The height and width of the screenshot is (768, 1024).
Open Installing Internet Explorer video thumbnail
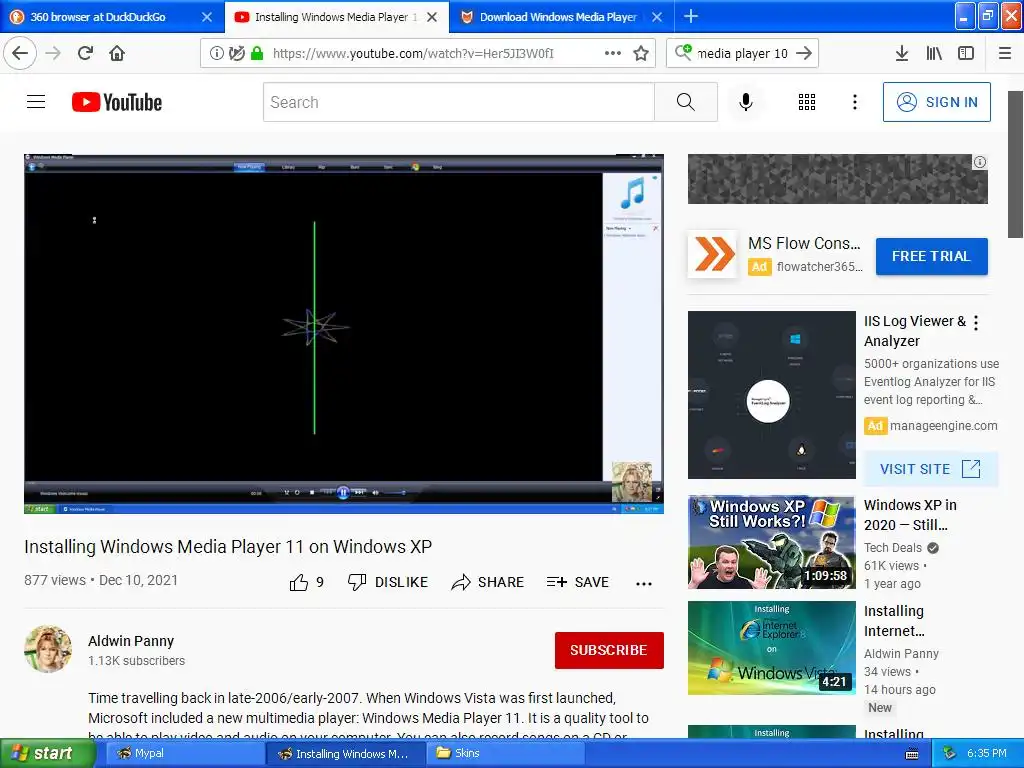pos(771,648)
